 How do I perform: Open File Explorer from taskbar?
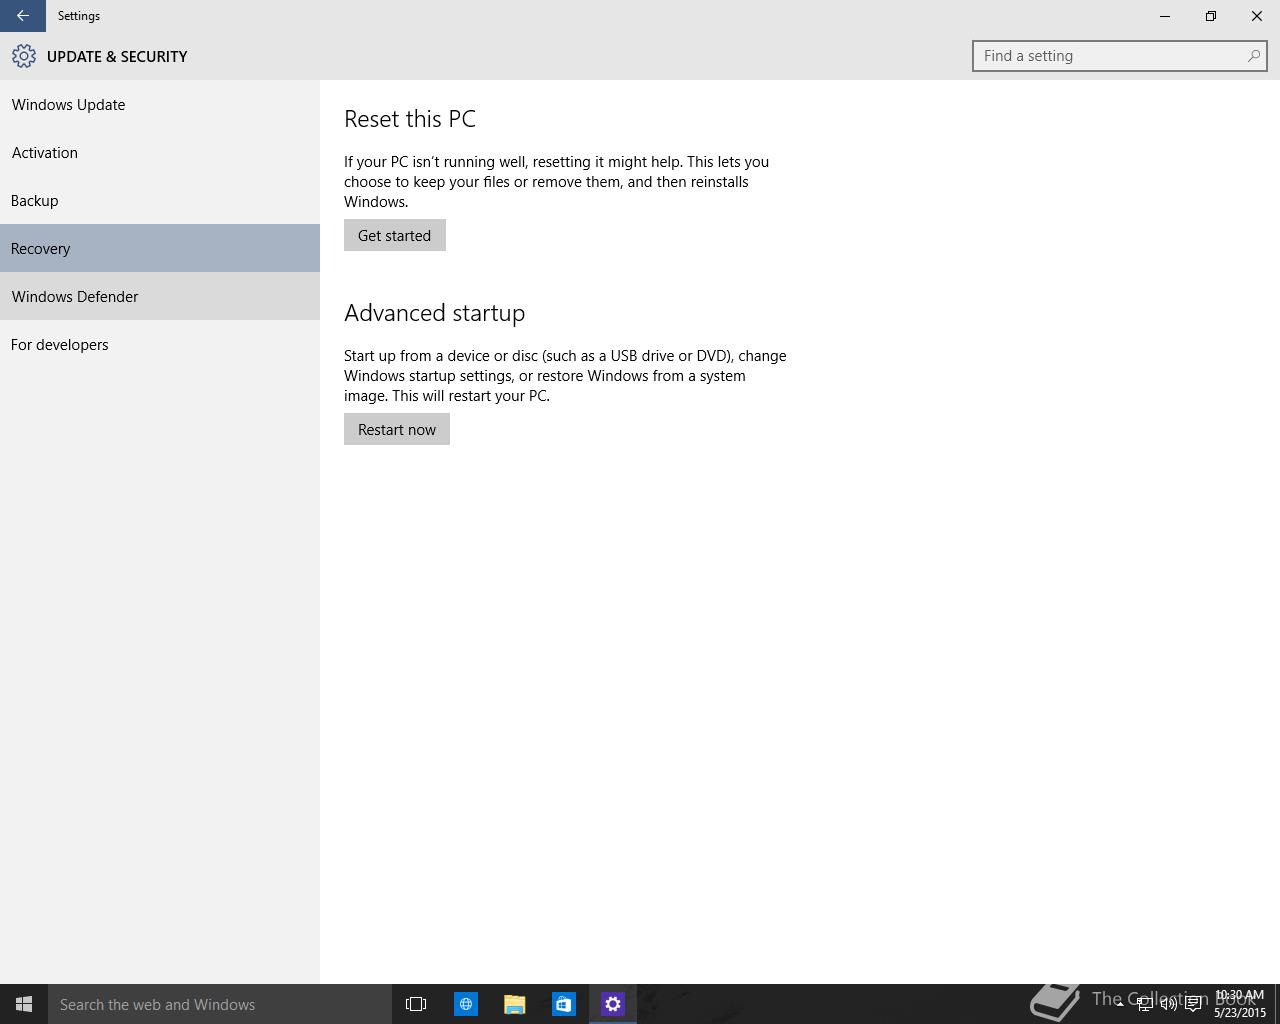point(514,1004)
